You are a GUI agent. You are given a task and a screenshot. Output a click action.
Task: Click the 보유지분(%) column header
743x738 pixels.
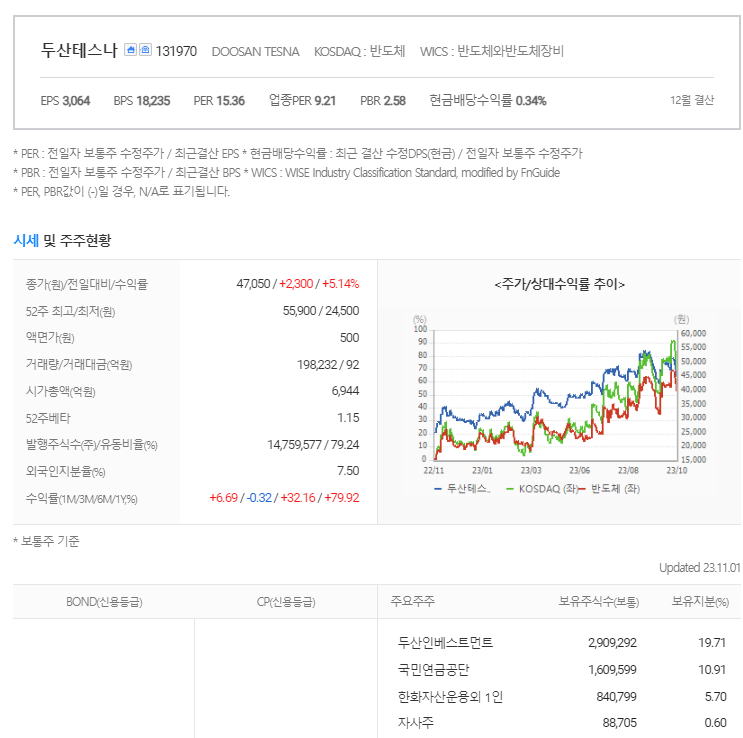(700, 601)
